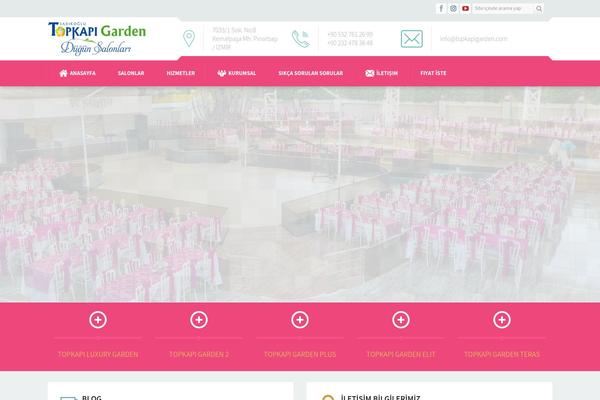
Task: Click the location pin icon
Action: click(189, 38)
